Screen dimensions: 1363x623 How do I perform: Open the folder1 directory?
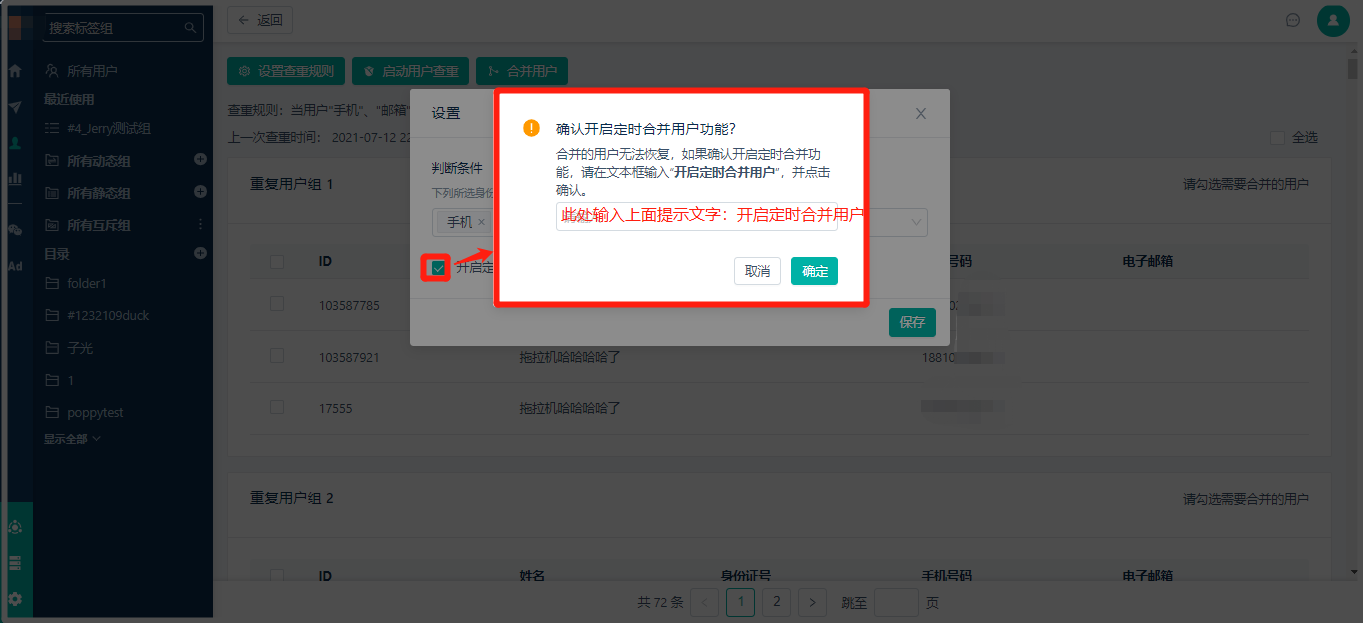[x=76, y=283]
